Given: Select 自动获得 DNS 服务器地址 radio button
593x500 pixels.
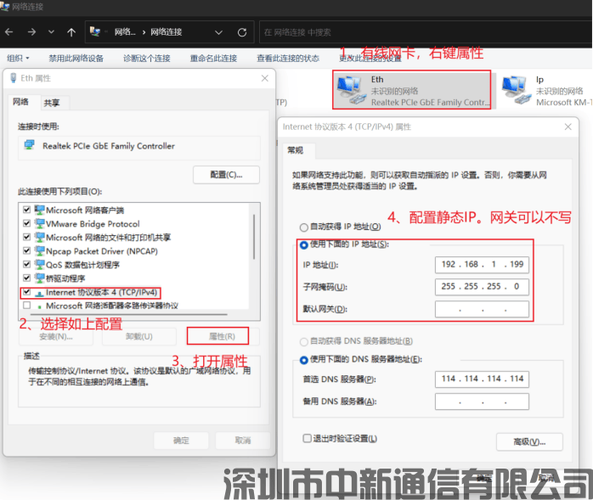Looking at the screenshot, I should pos(304,342).
